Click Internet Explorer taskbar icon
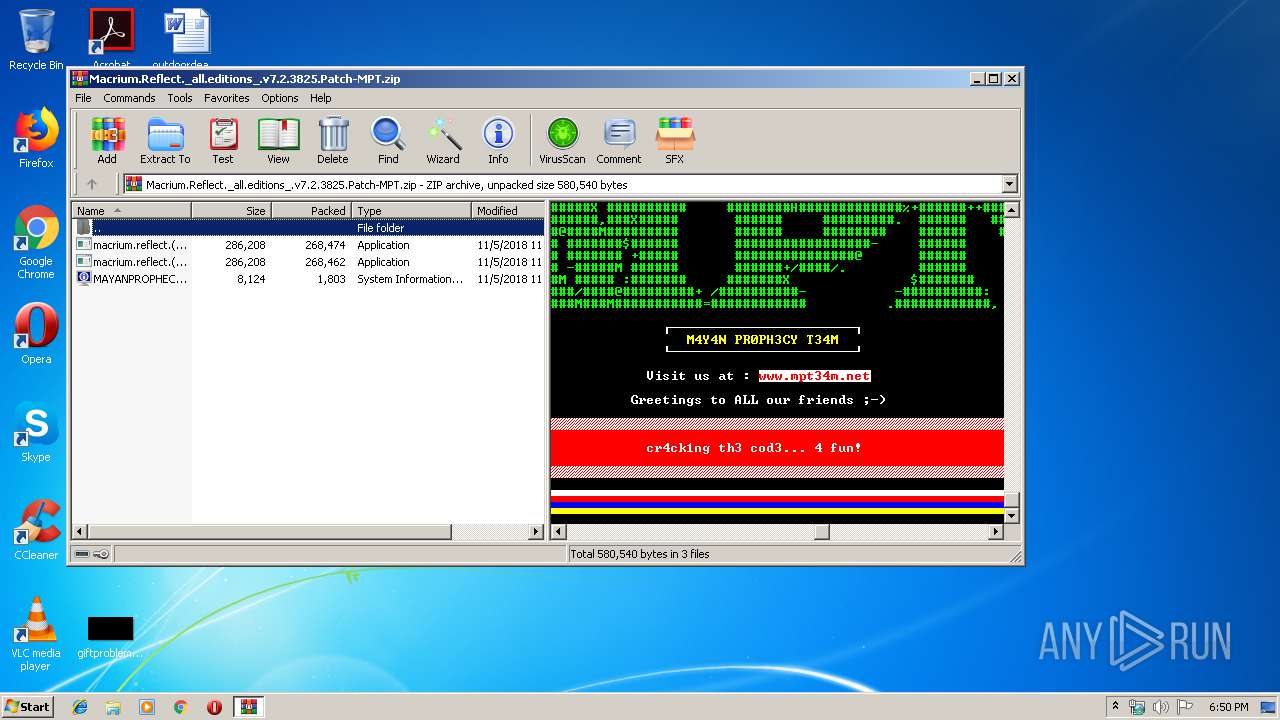 tap(80, 707)
